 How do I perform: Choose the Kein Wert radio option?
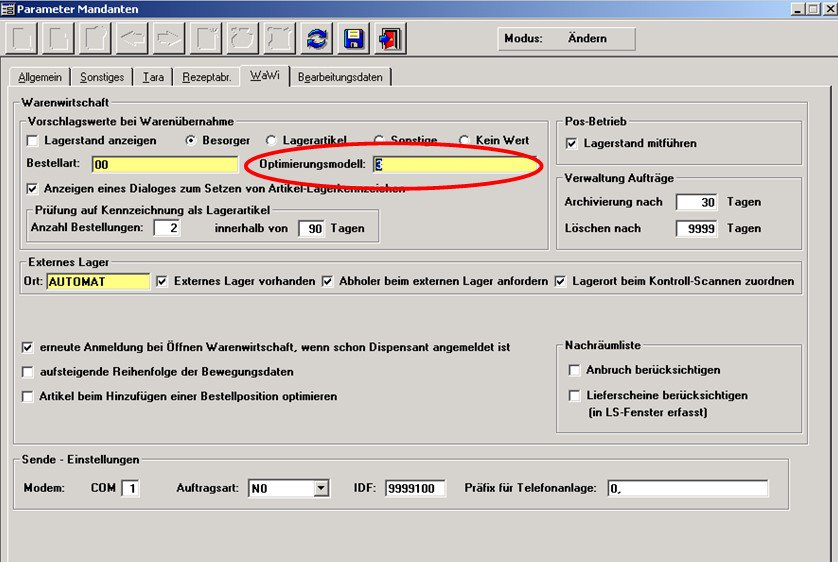(x=464, y=141)
